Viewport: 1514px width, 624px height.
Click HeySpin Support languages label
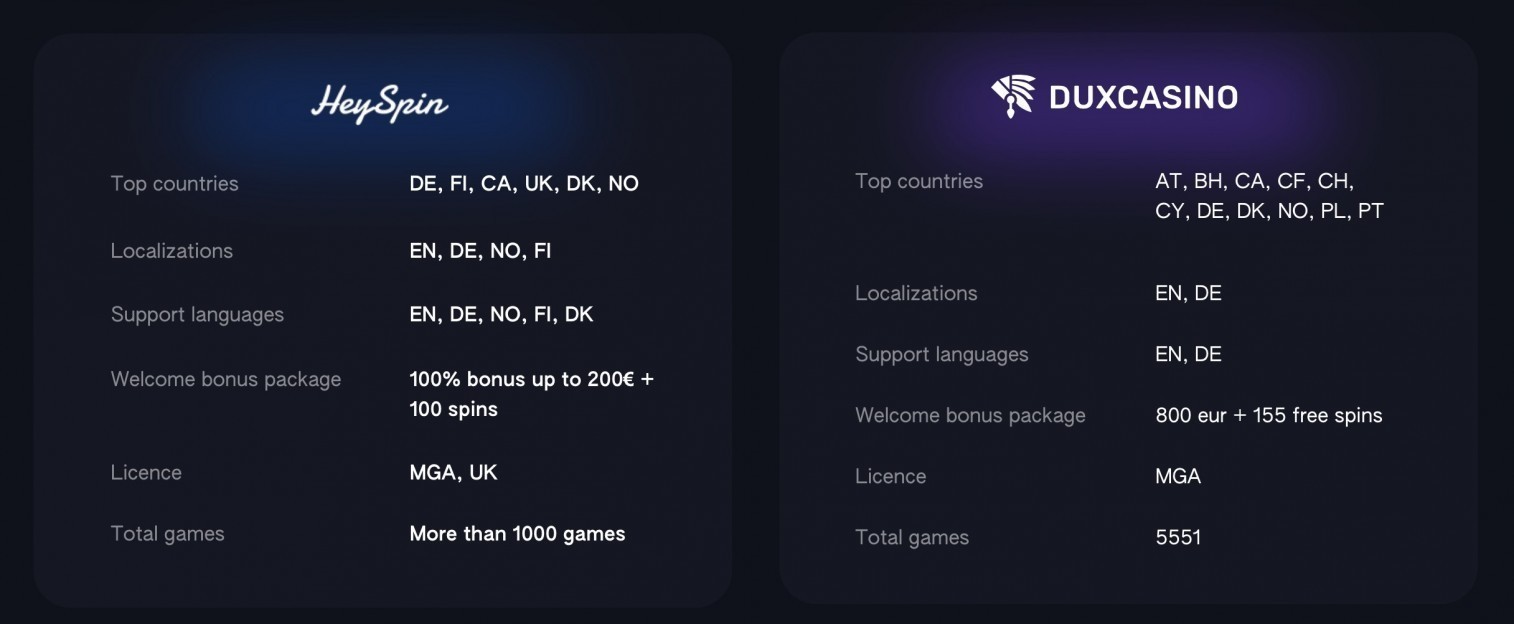pyautogui.click(x=197, y=315)
